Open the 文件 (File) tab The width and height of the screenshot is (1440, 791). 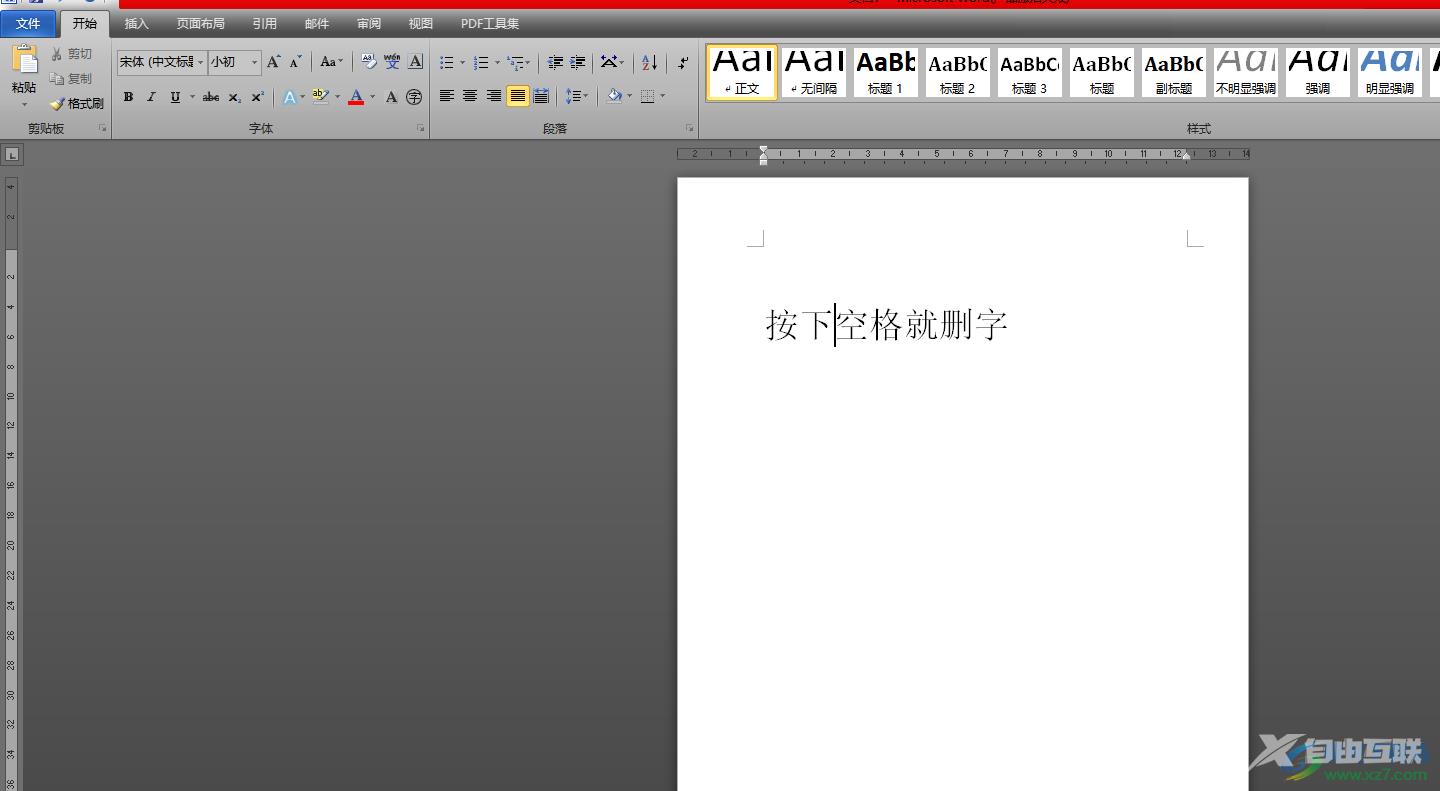[28, 23]
